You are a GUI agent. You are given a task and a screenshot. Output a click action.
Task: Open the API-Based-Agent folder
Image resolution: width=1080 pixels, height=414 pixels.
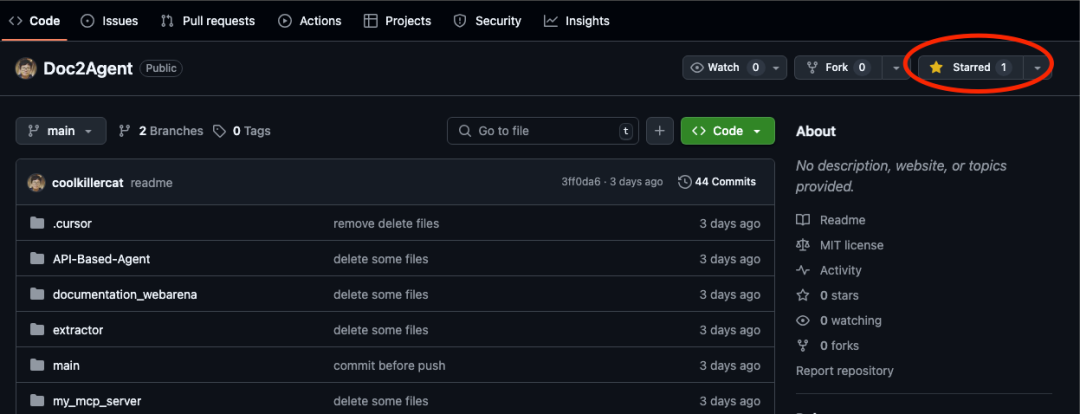pyautogui.click(x=101, y=259)
